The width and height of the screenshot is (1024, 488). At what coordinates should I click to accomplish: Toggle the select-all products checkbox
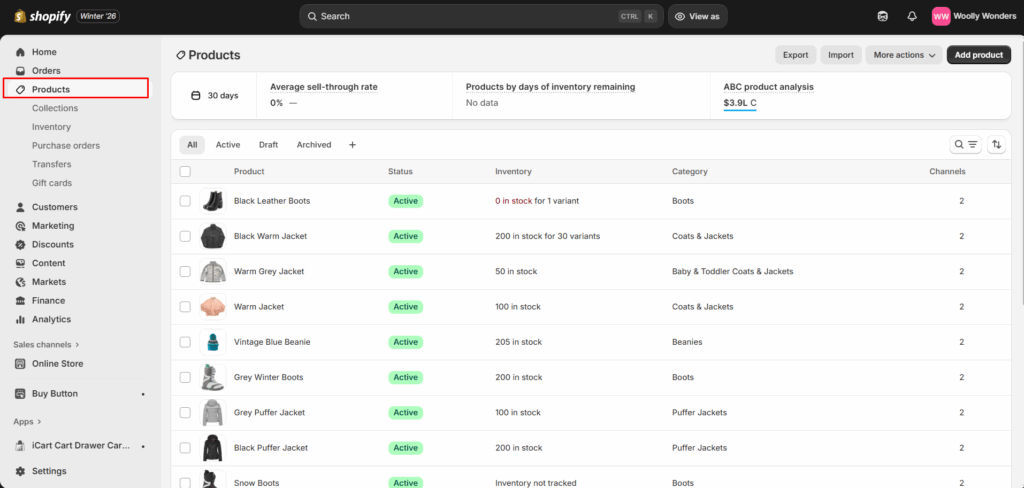[185, 172]
